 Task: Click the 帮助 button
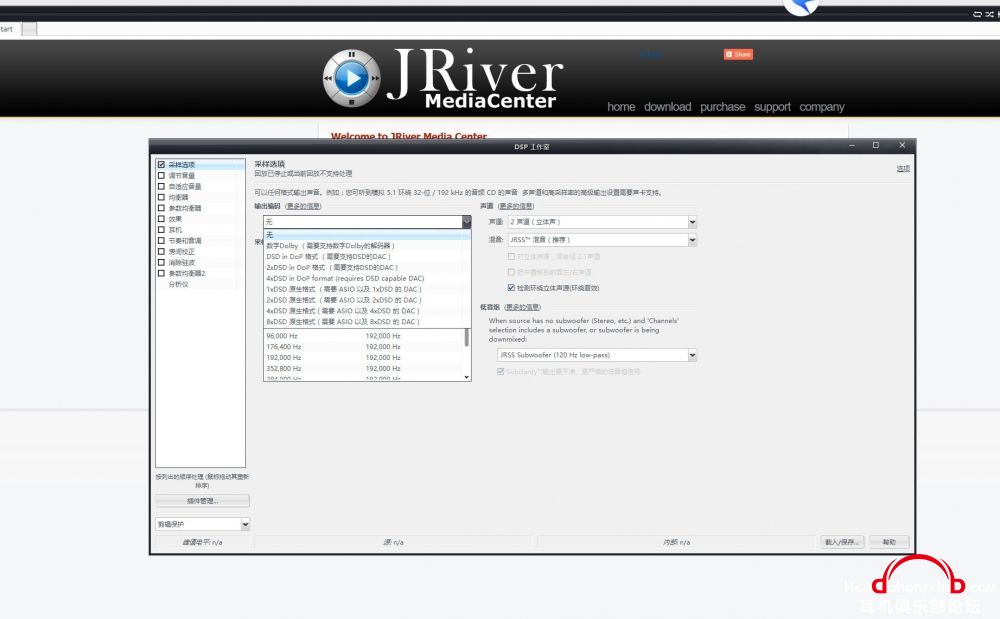click(x=889, y=542)
